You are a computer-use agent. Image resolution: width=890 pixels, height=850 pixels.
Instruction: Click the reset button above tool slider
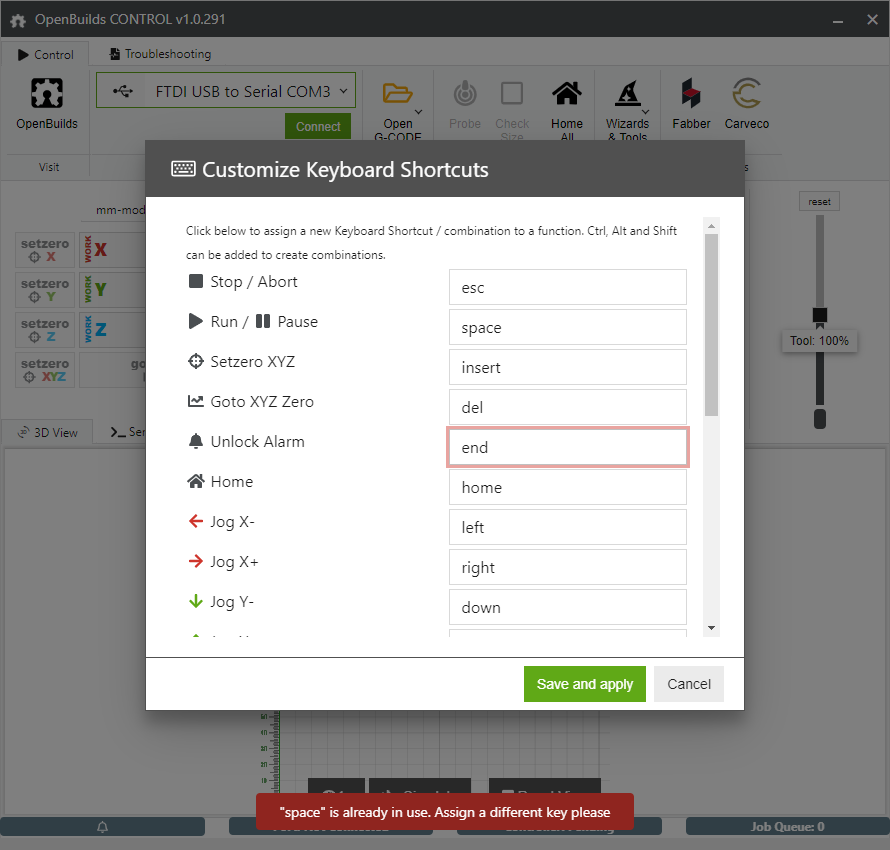click(x=819, y=201)
